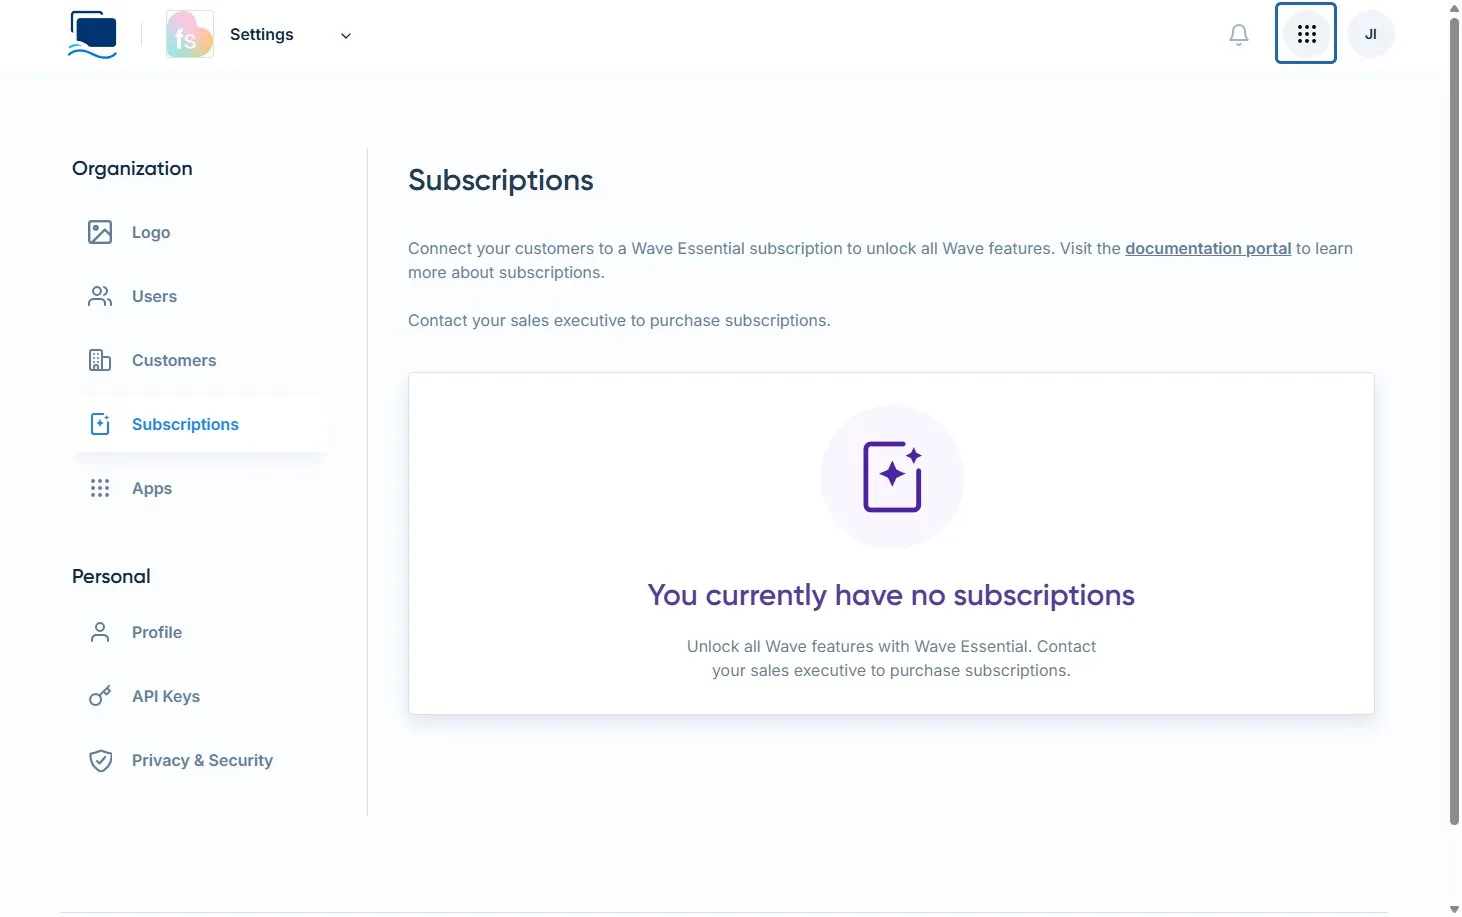1462x917 pixels.
Task: Expand the Settings dropdown chevron
Action: pos(346,36)
